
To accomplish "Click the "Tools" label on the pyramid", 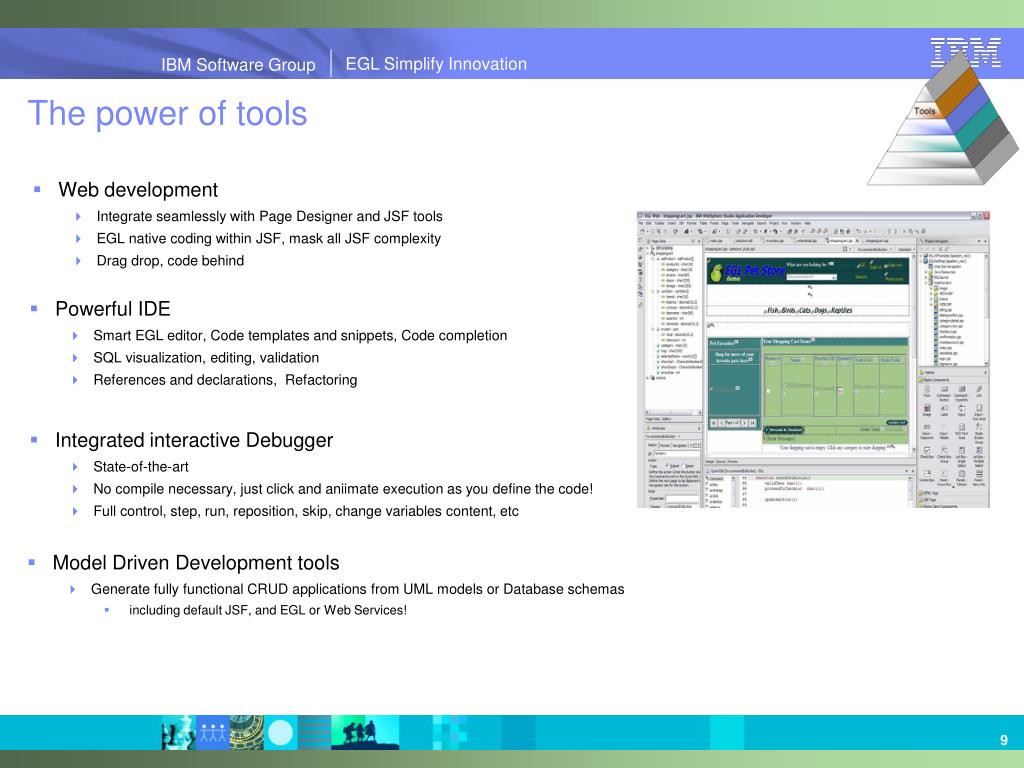I will (x=924, y=111).
